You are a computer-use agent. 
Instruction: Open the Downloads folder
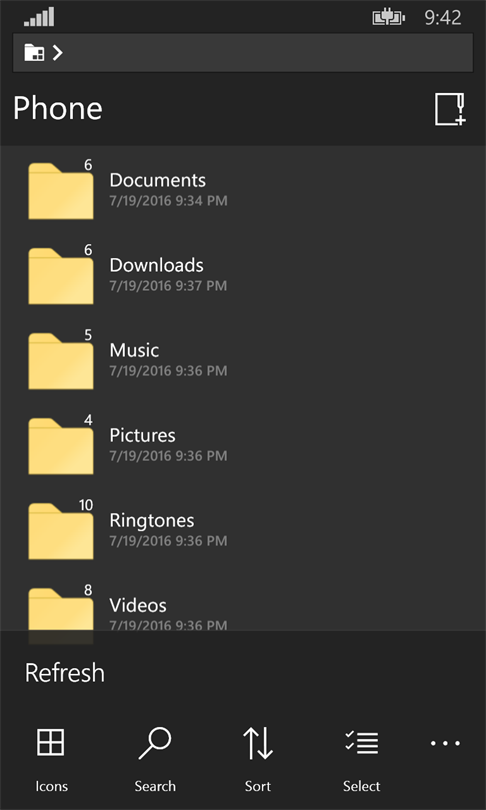pyautogui.click(x=243, y=274)
